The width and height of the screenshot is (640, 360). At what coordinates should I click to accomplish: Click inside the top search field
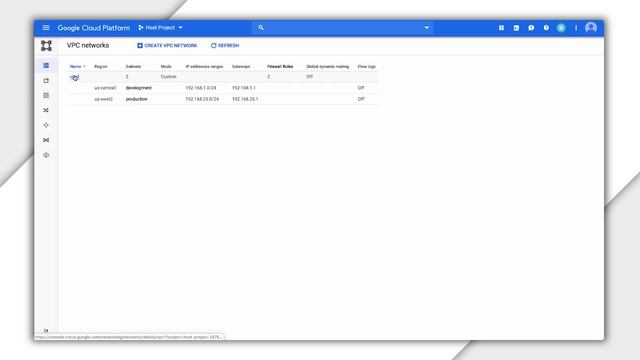[343, 28]
